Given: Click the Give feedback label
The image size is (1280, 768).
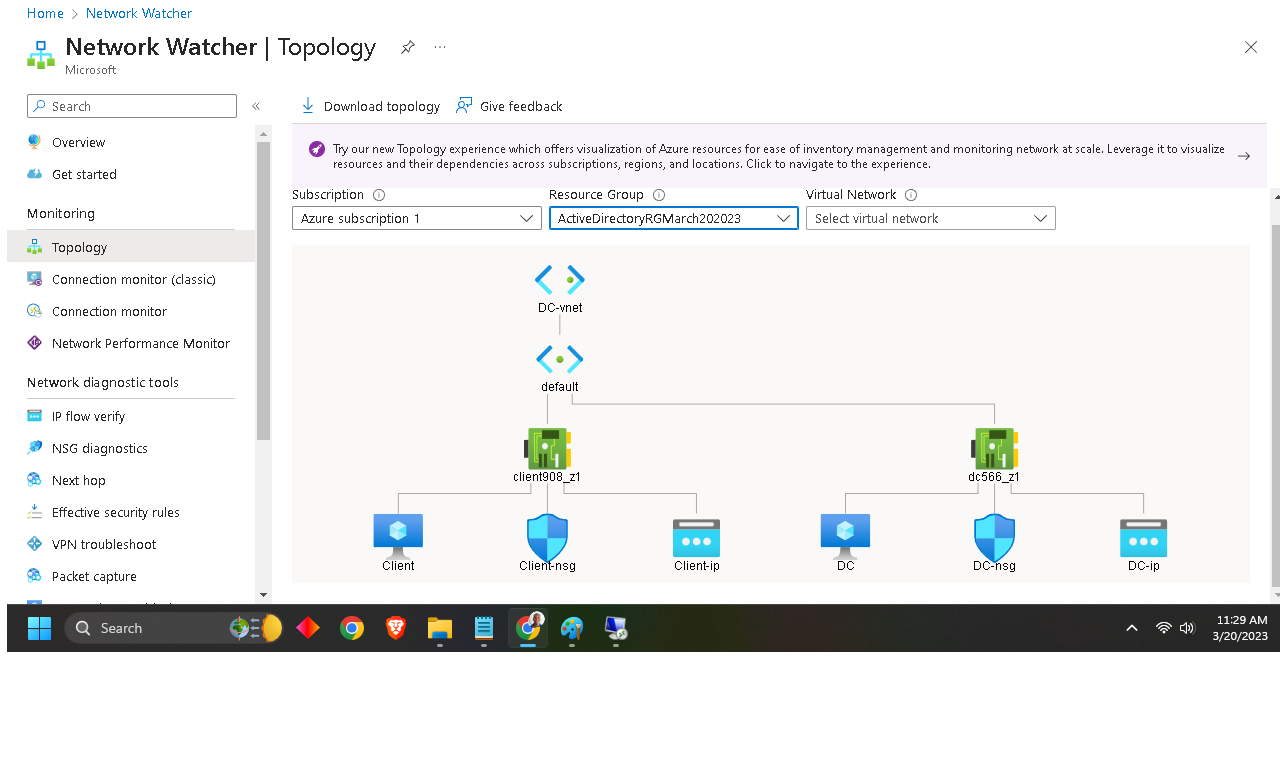Looking at the screenshot, I should pos(521,106).
